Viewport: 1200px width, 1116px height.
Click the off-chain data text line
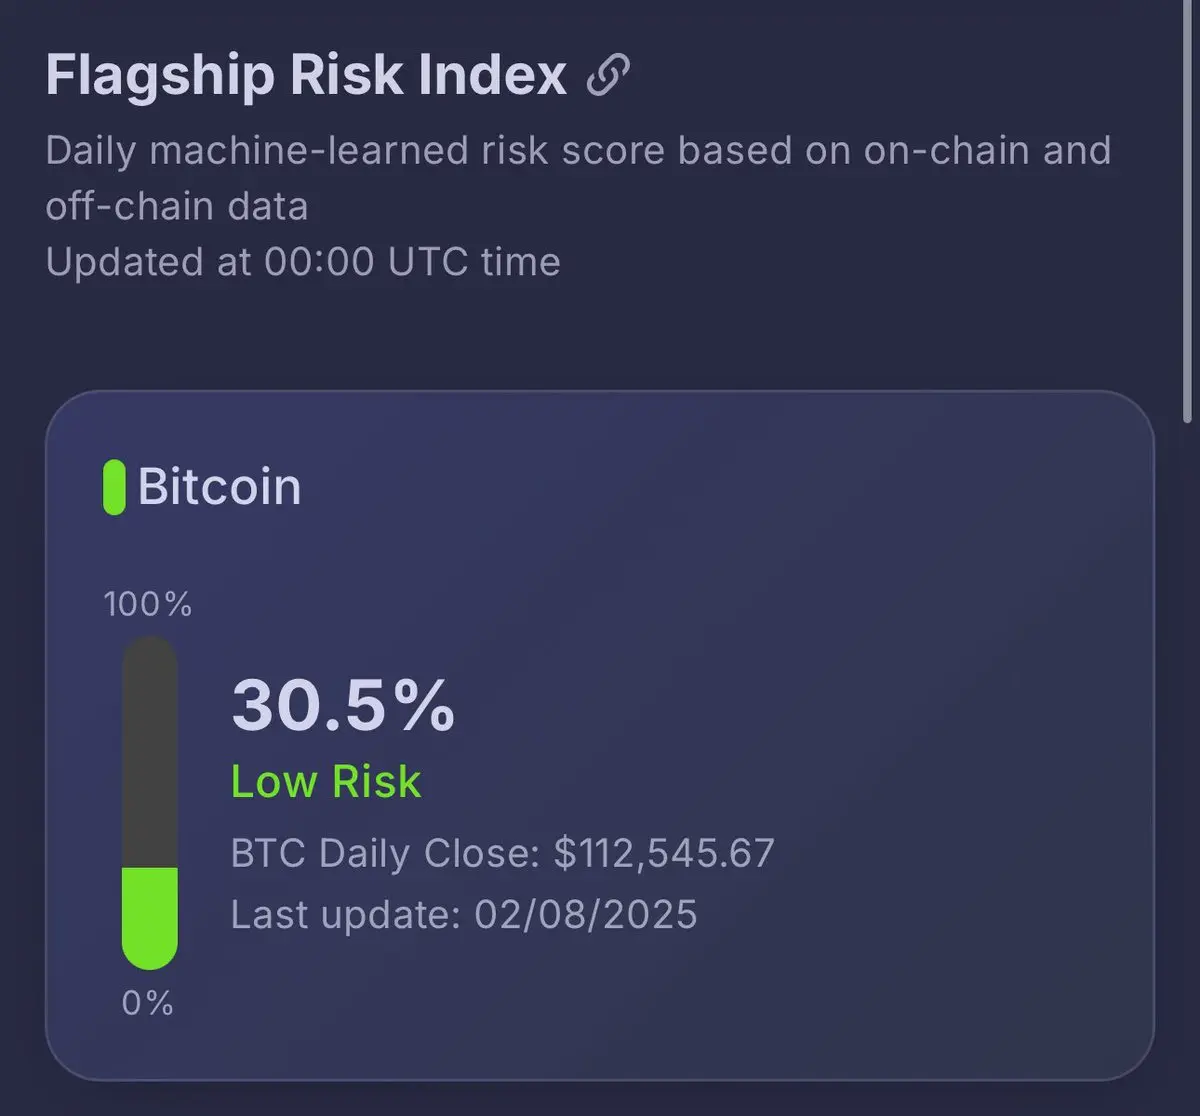(x=177, y=206)
